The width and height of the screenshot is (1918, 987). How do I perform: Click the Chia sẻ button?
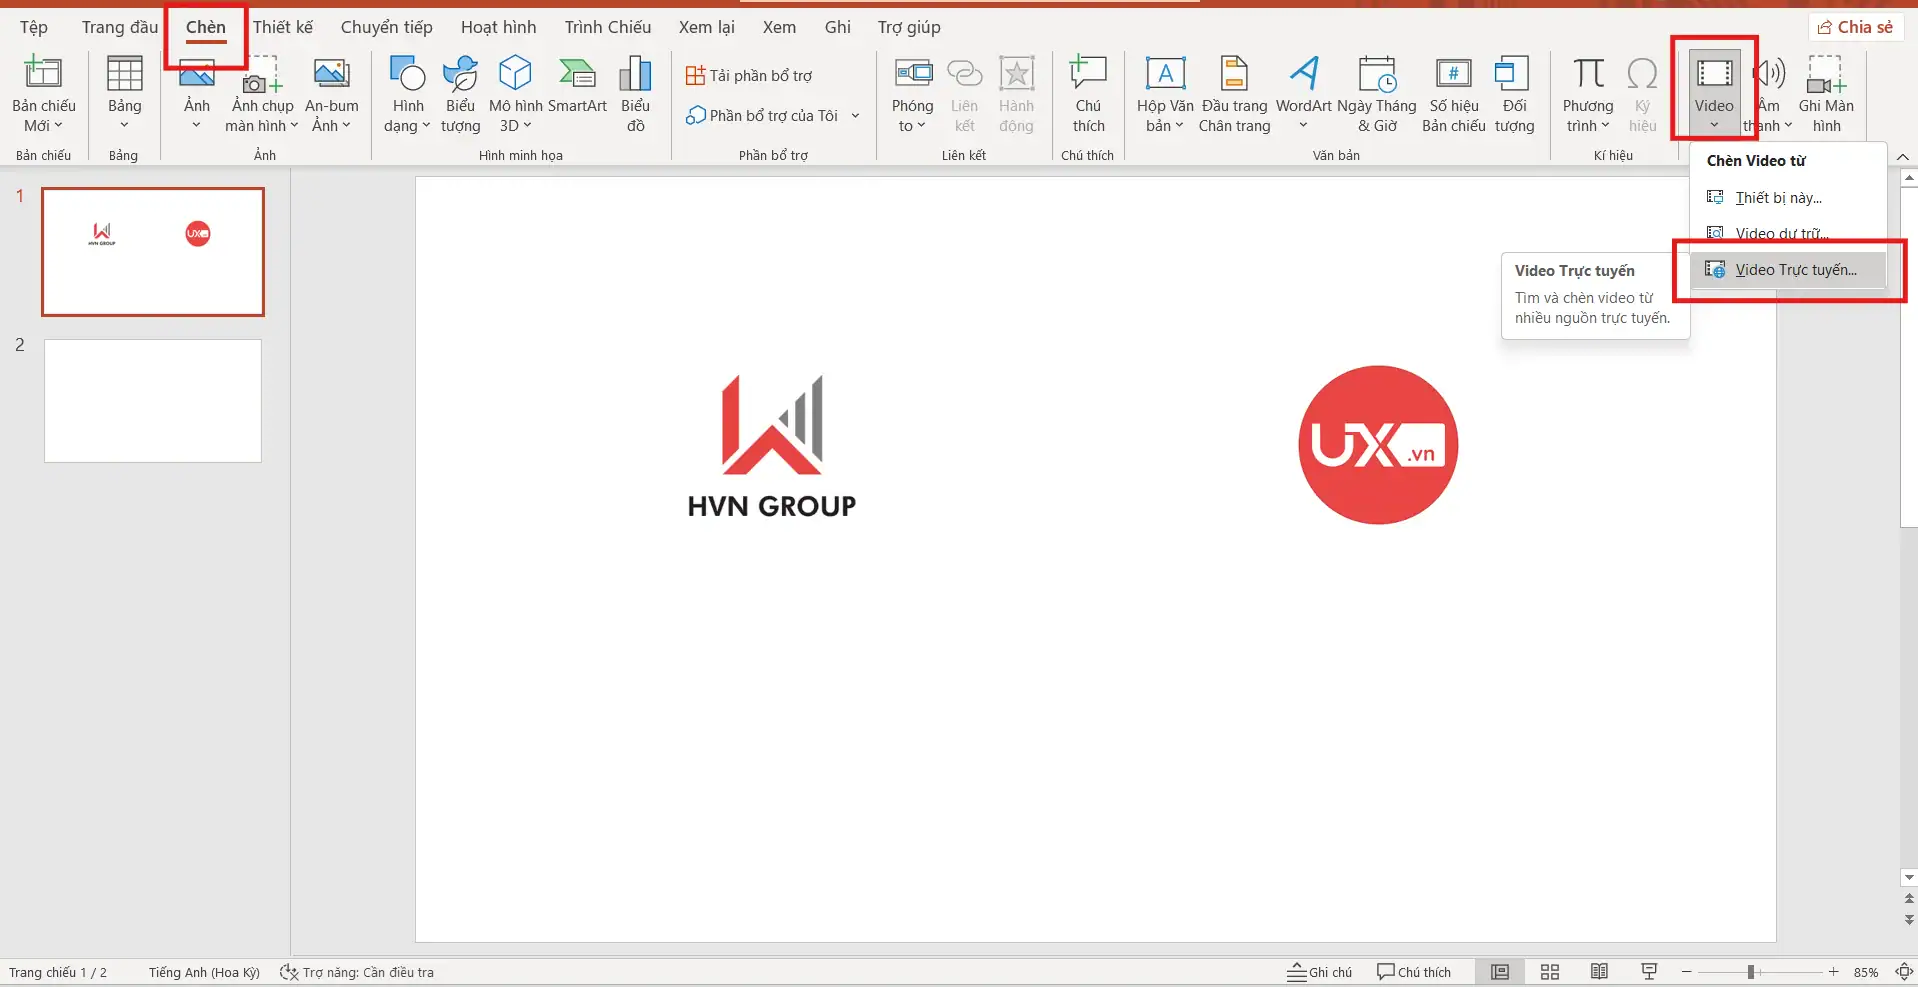point(1856,26)
